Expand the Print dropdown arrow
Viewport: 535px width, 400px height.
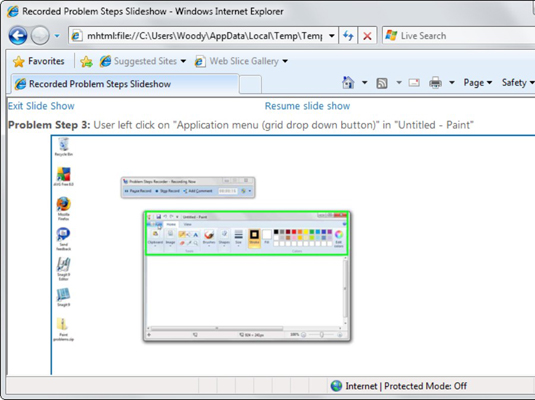click(452, 83)
